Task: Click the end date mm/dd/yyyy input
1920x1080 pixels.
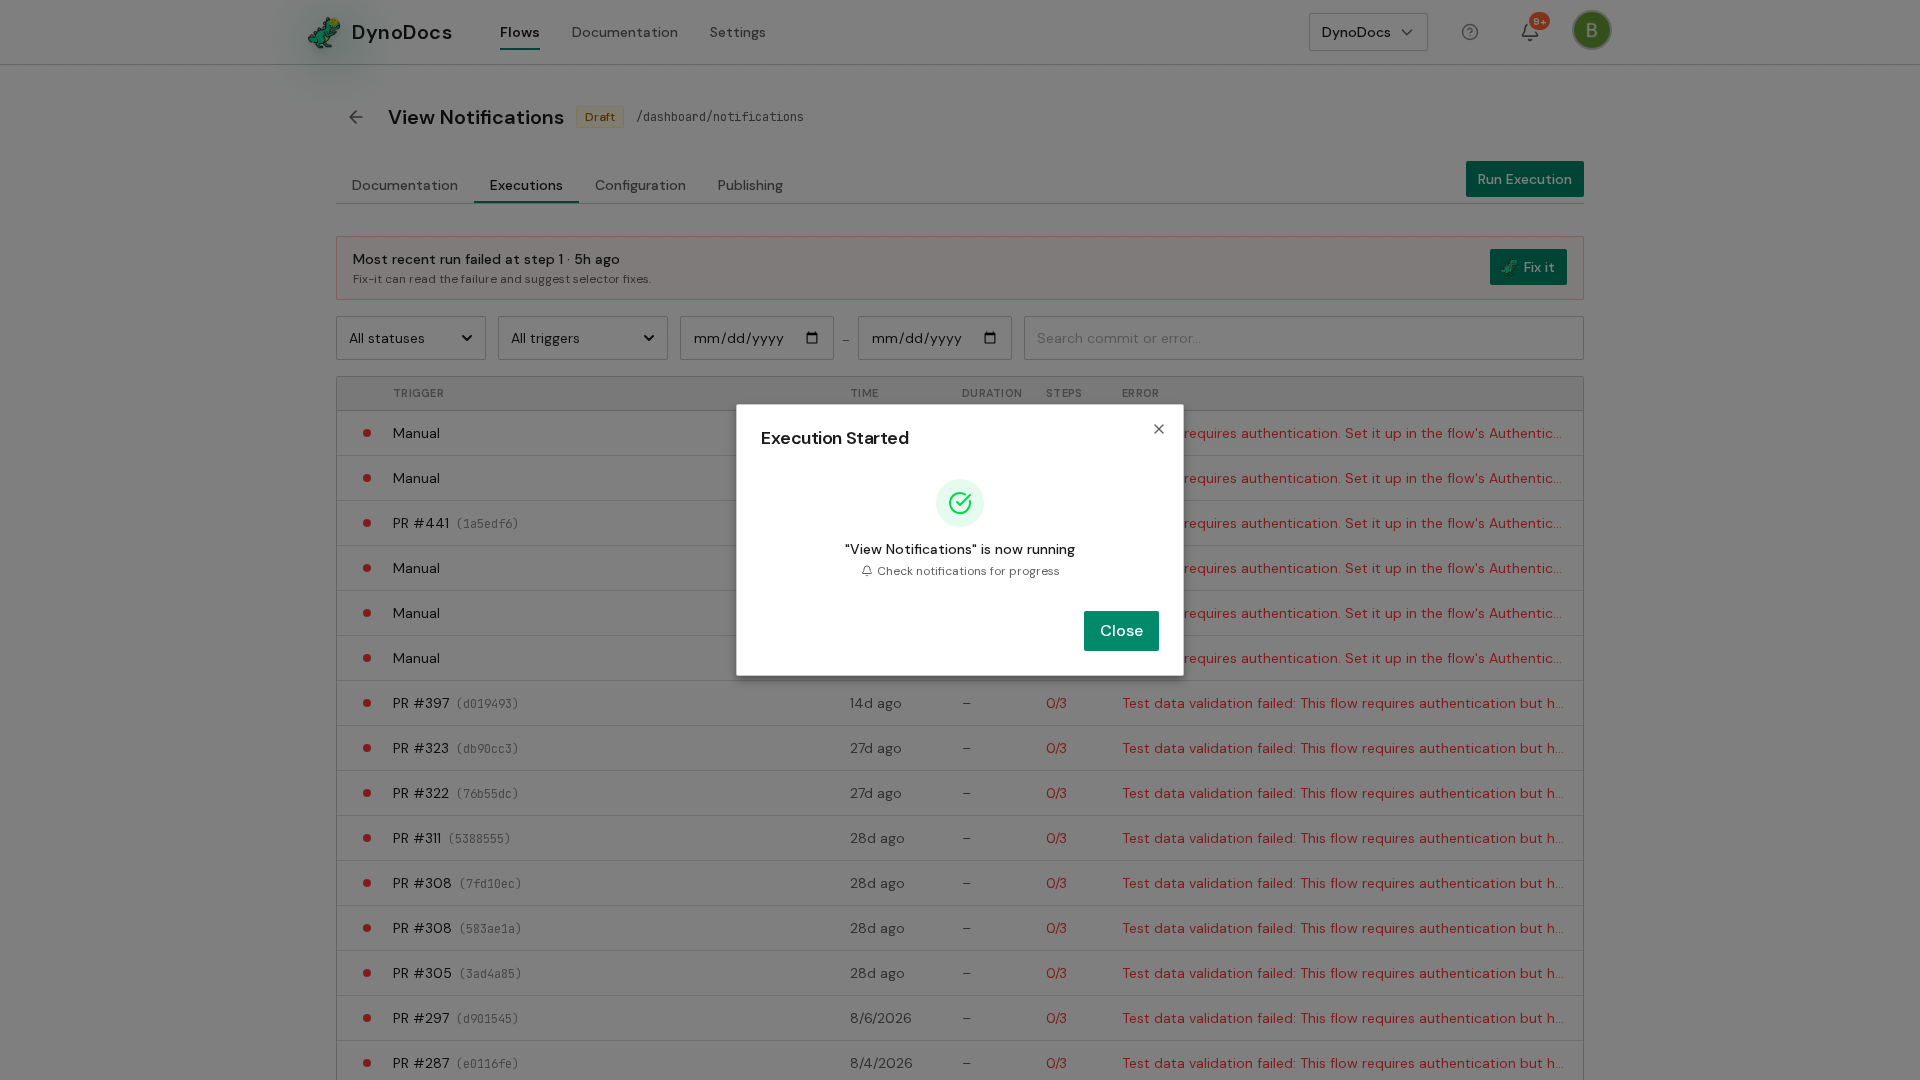Action: (935, 338)
